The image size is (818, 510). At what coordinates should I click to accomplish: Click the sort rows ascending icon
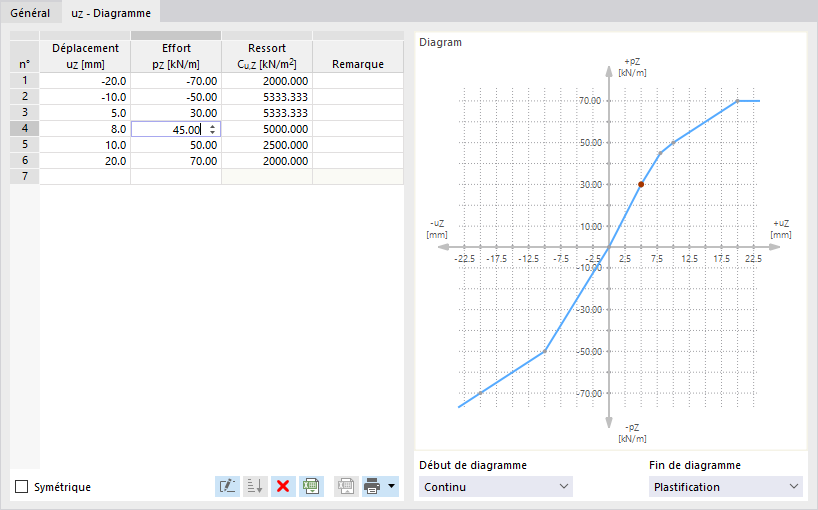pos(255,487)
